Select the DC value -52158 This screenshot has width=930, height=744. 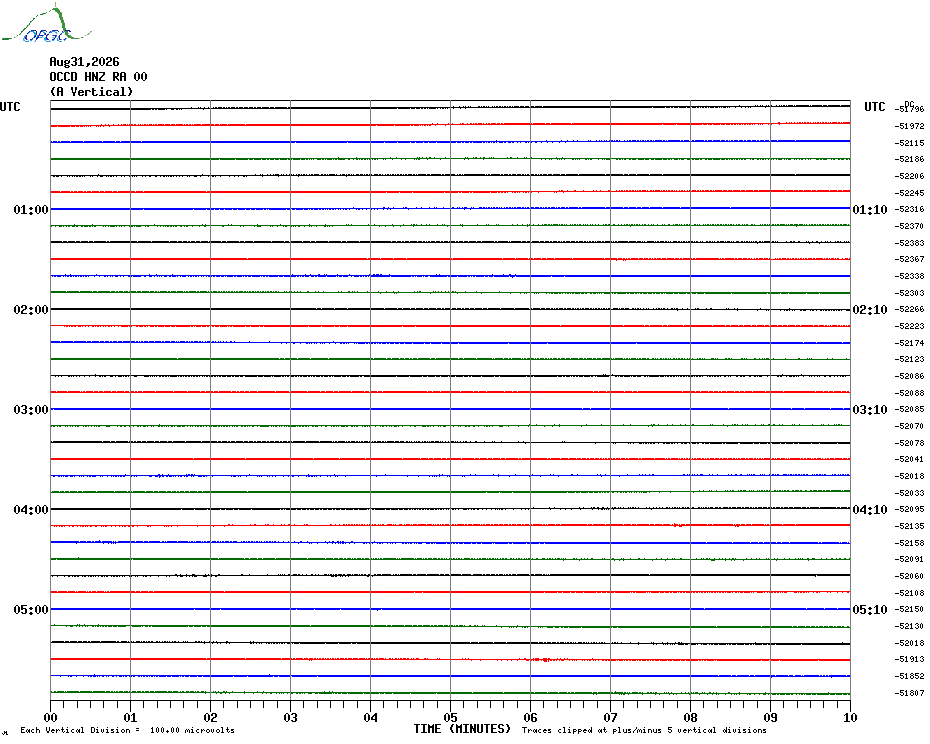909,543
